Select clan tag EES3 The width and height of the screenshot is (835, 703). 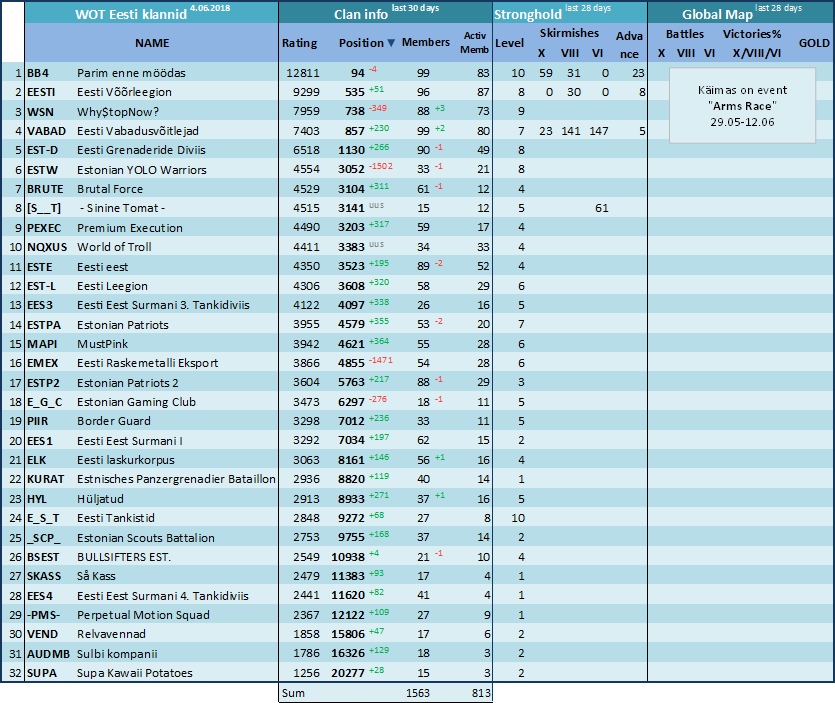[x=40, y=305]
